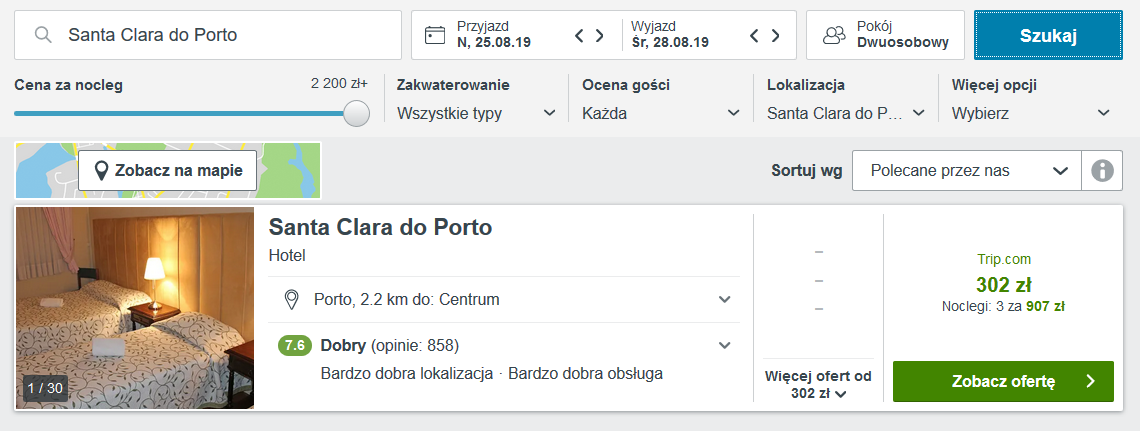
Task: Open the arrival date calendar icon
Action: click(x=435, y=35)
